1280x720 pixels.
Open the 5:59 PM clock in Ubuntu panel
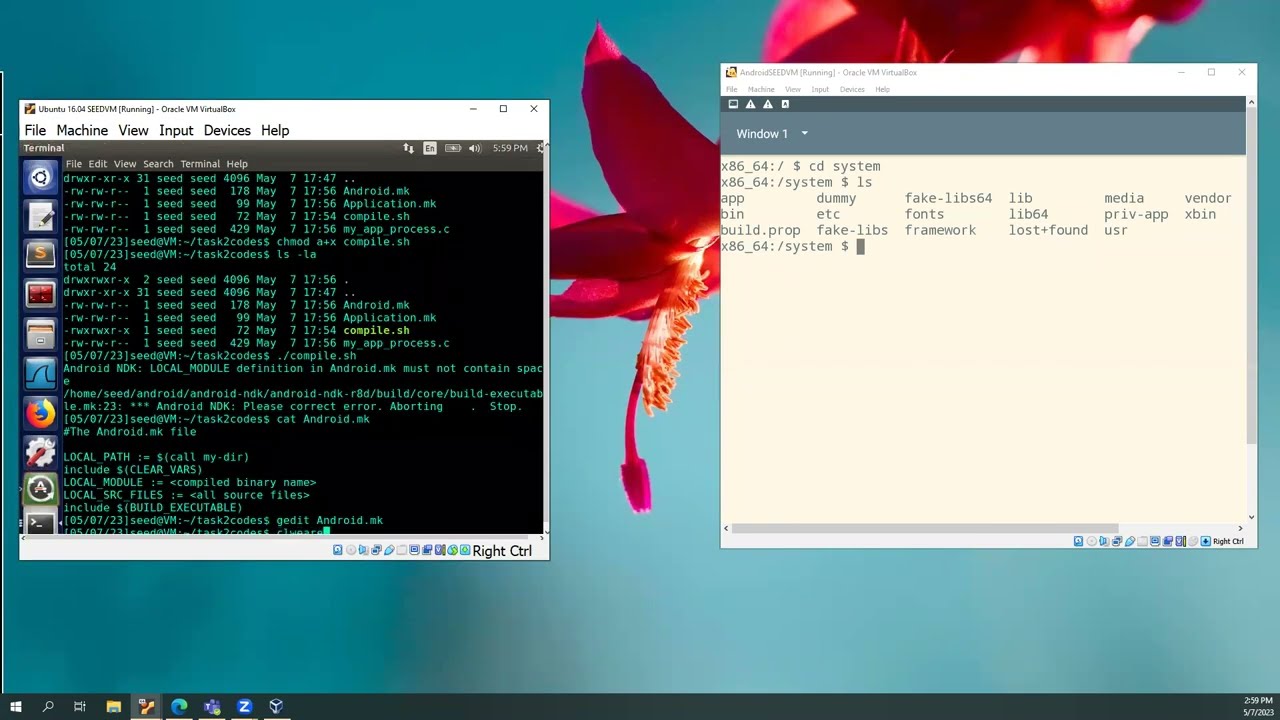click(x=510, y=148)
